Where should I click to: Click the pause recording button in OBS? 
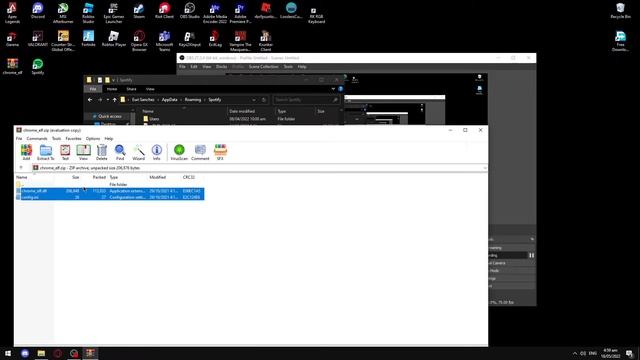tap(531, 255)
